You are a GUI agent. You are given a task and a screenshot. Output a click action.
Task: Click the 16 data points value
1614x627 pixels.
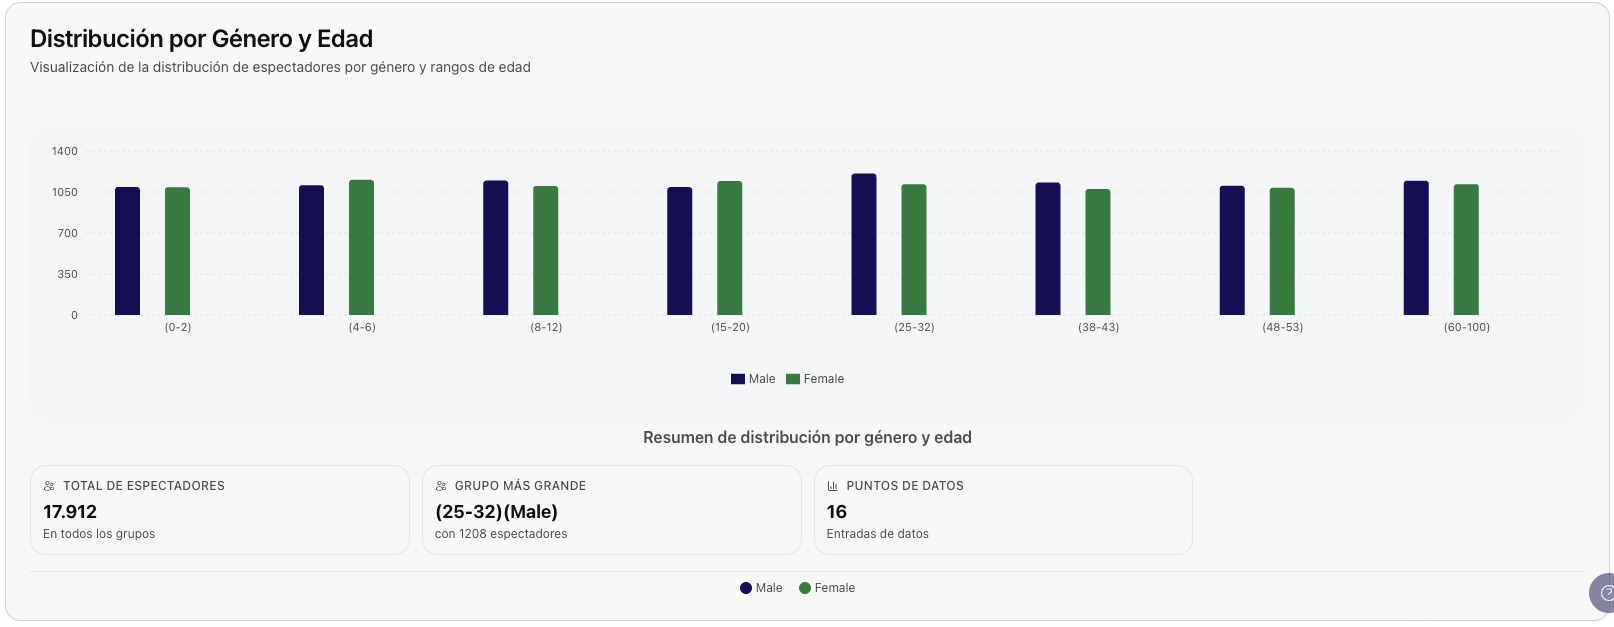(837, 512)
